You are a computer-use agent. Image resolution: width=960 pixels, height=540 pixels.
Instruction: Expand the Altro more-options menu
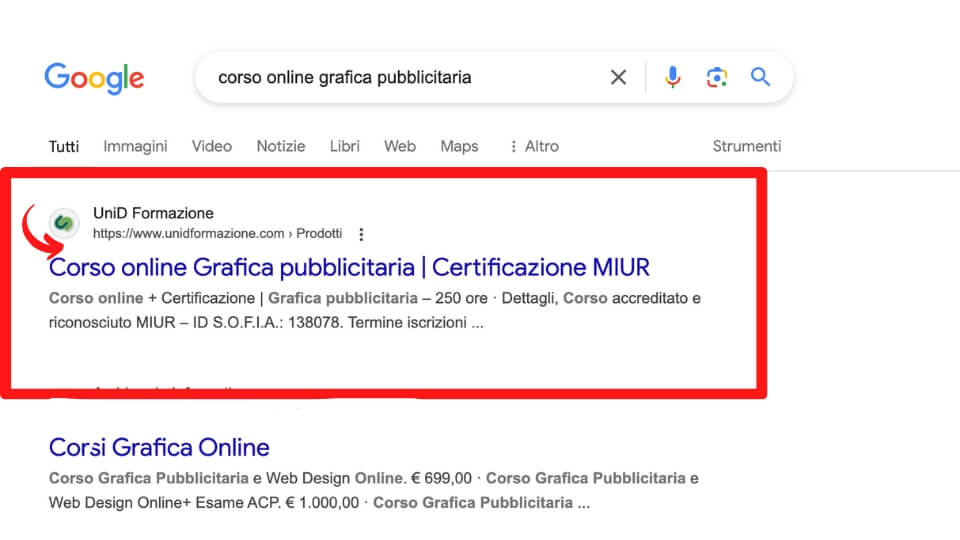(x=534, y=146)
